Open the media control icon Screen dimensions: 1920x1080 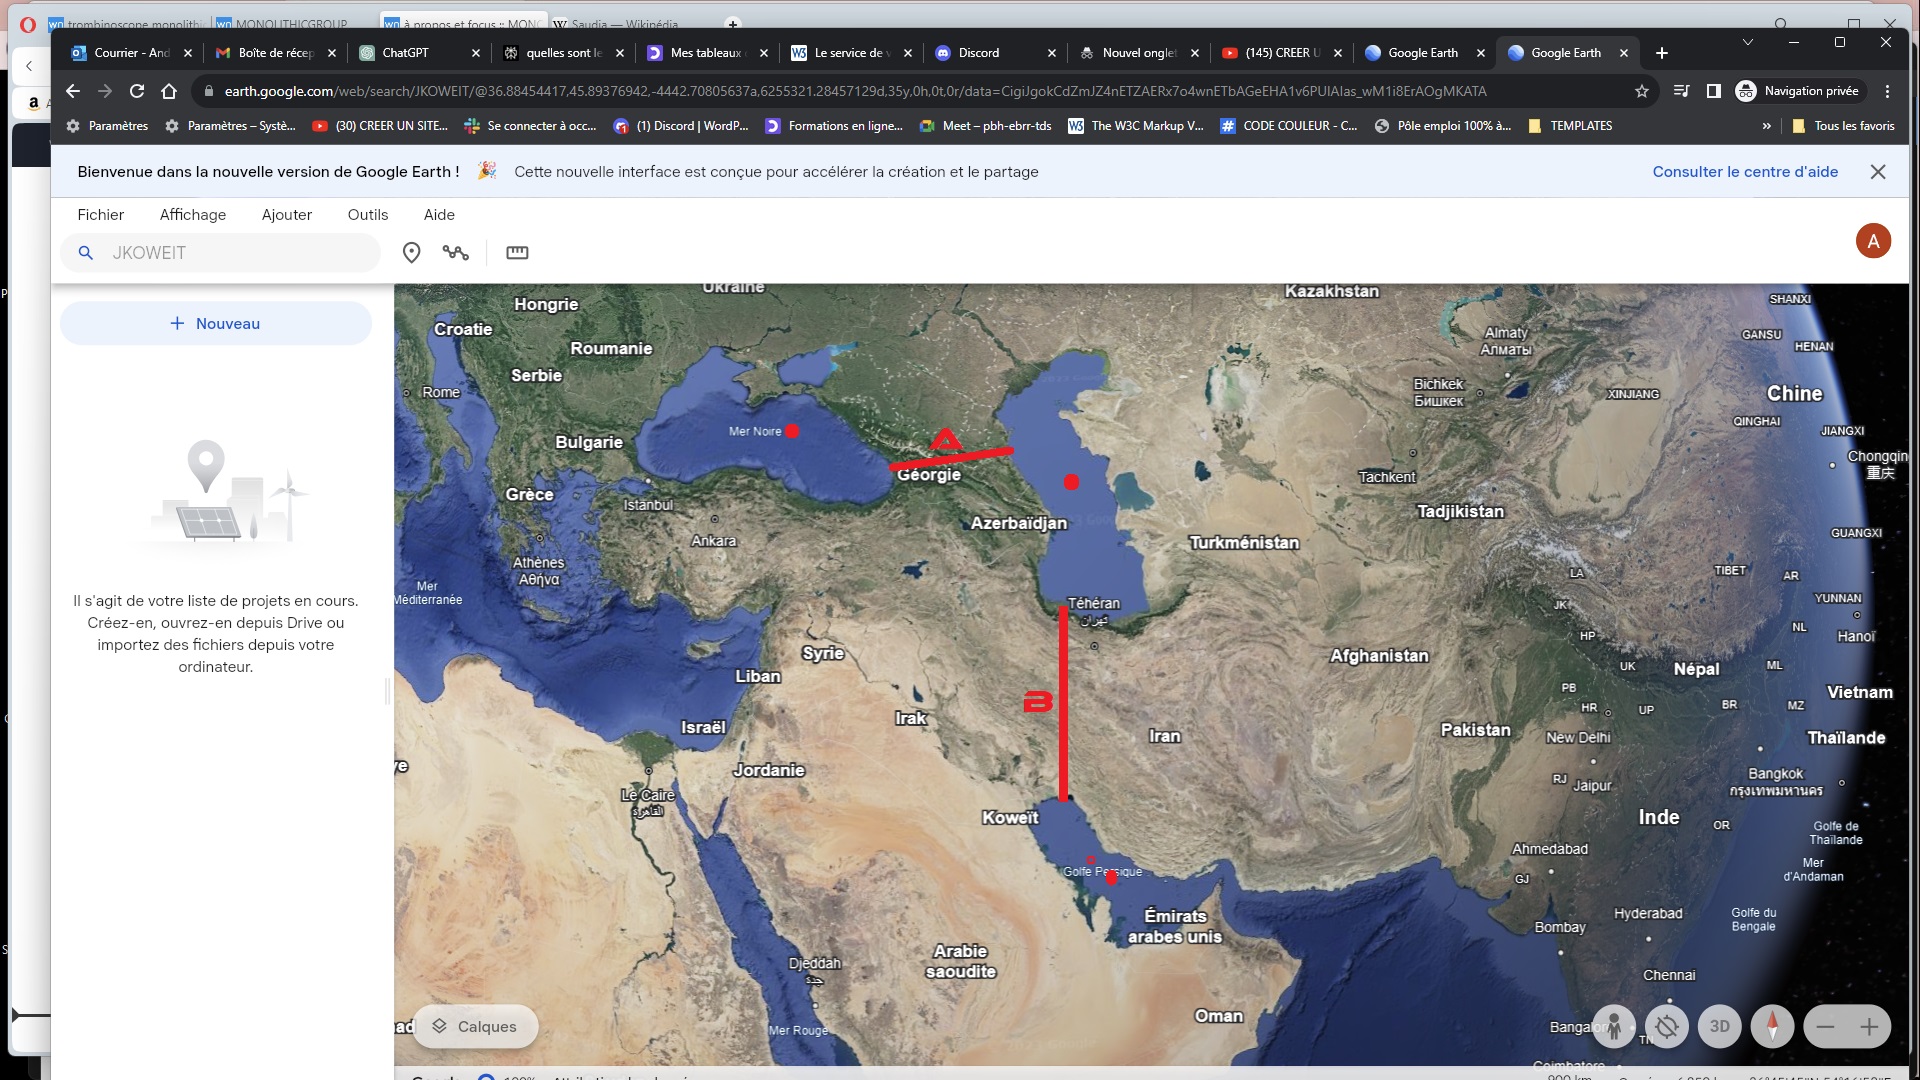coord(1681,91)
